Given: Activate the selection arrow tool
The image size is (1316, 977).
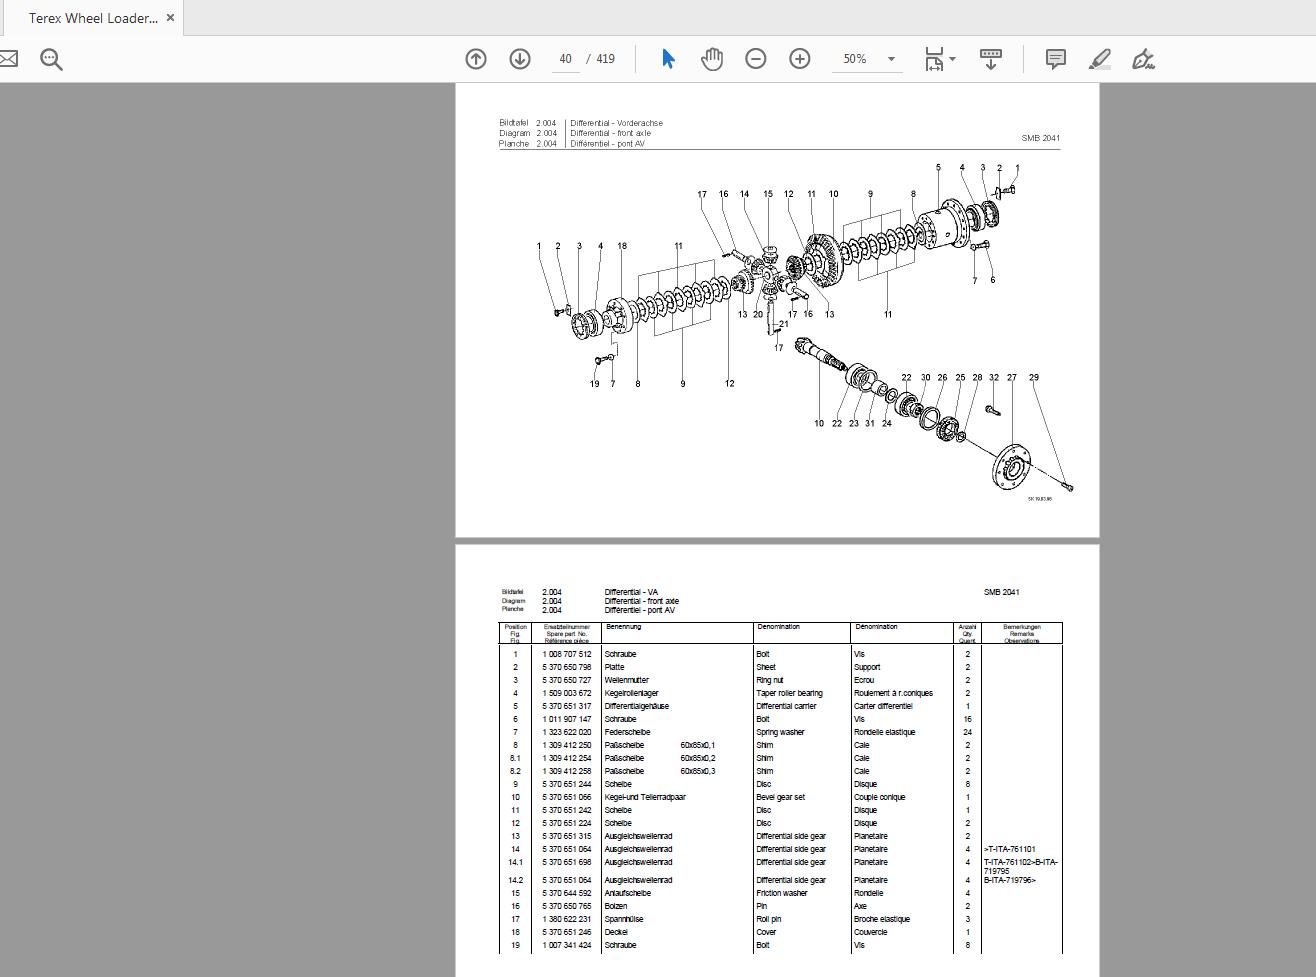Looking at the screenshot, I should 667,59.
